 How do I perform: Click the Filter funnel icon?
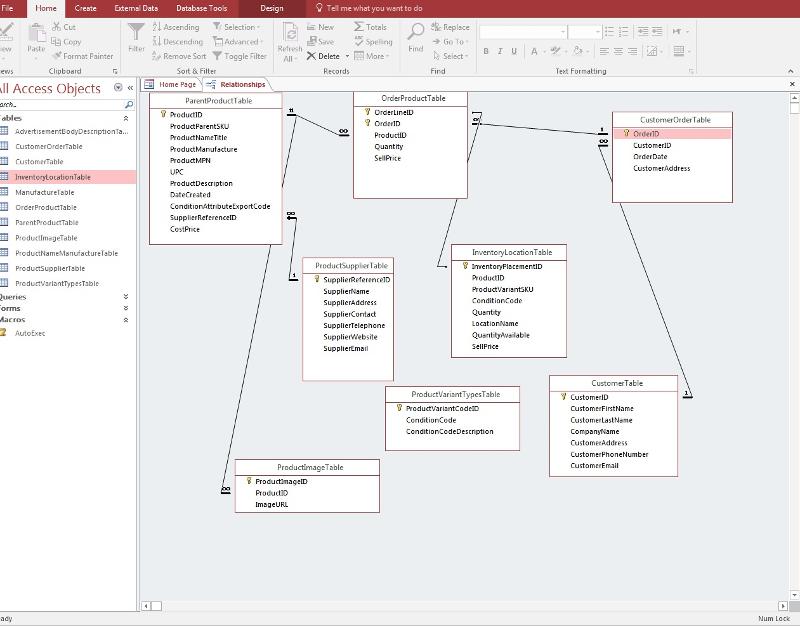[136, 33]
